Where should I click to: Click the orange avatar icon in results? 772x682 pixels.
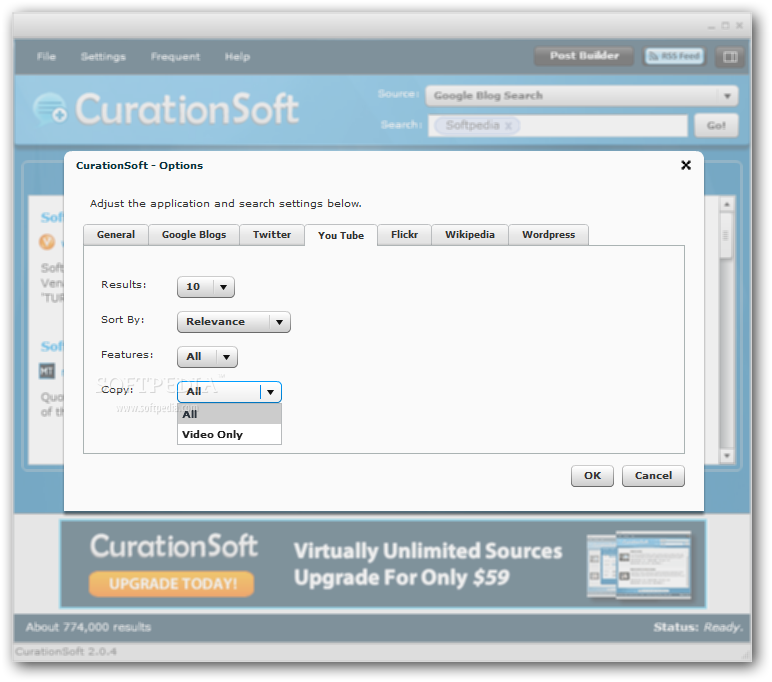(47, 242)
